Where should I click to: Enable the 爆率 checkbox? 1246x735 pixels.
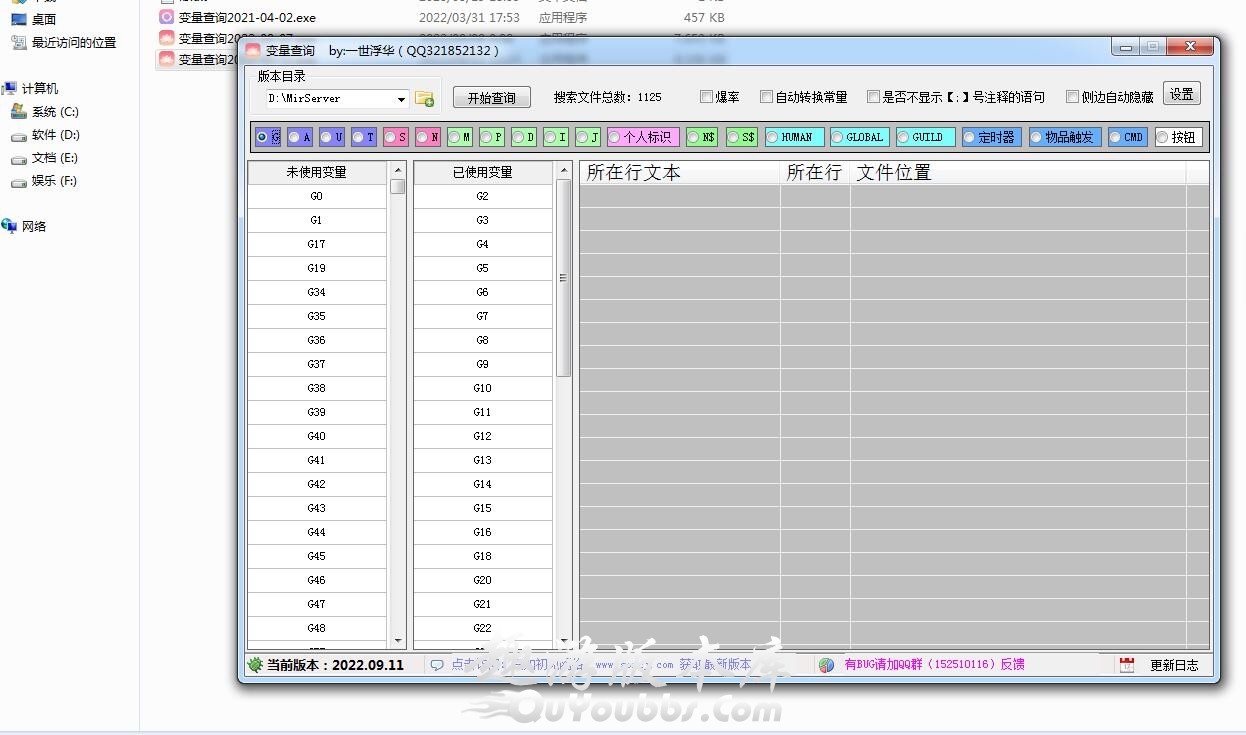707,97
